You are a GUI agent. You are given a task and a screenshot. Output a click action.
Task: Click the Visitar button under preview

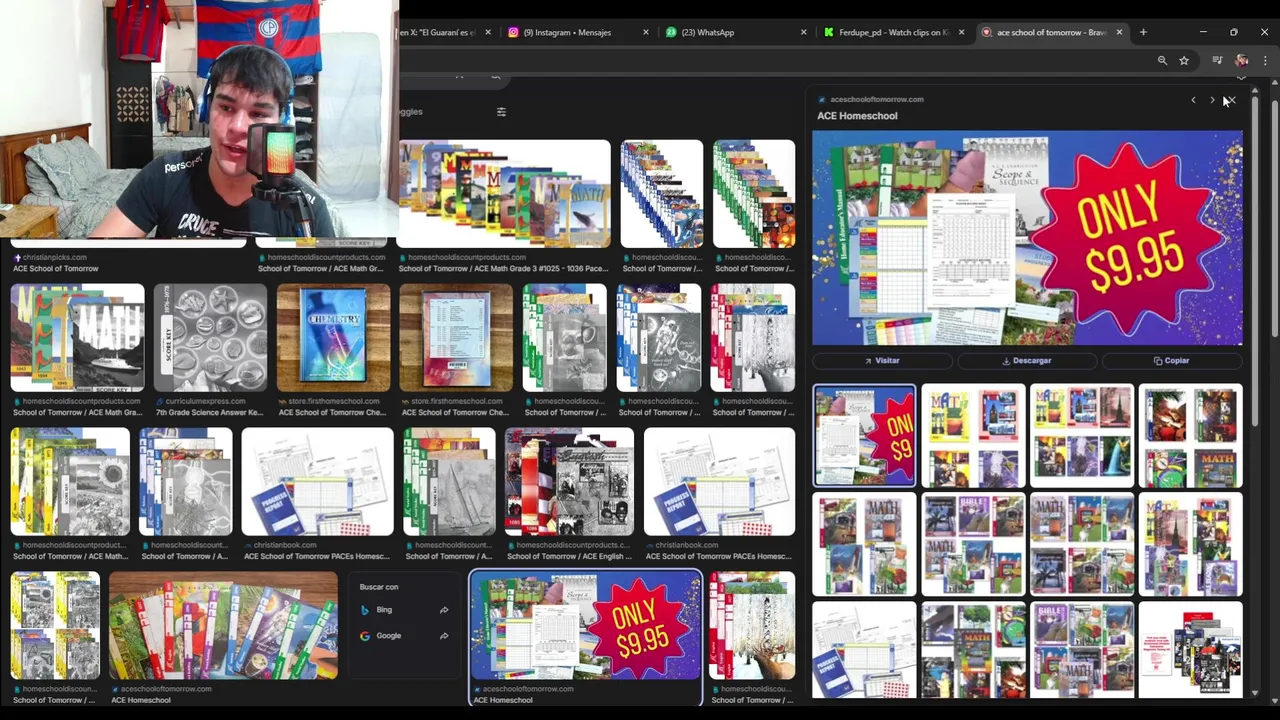pos(882,360)
